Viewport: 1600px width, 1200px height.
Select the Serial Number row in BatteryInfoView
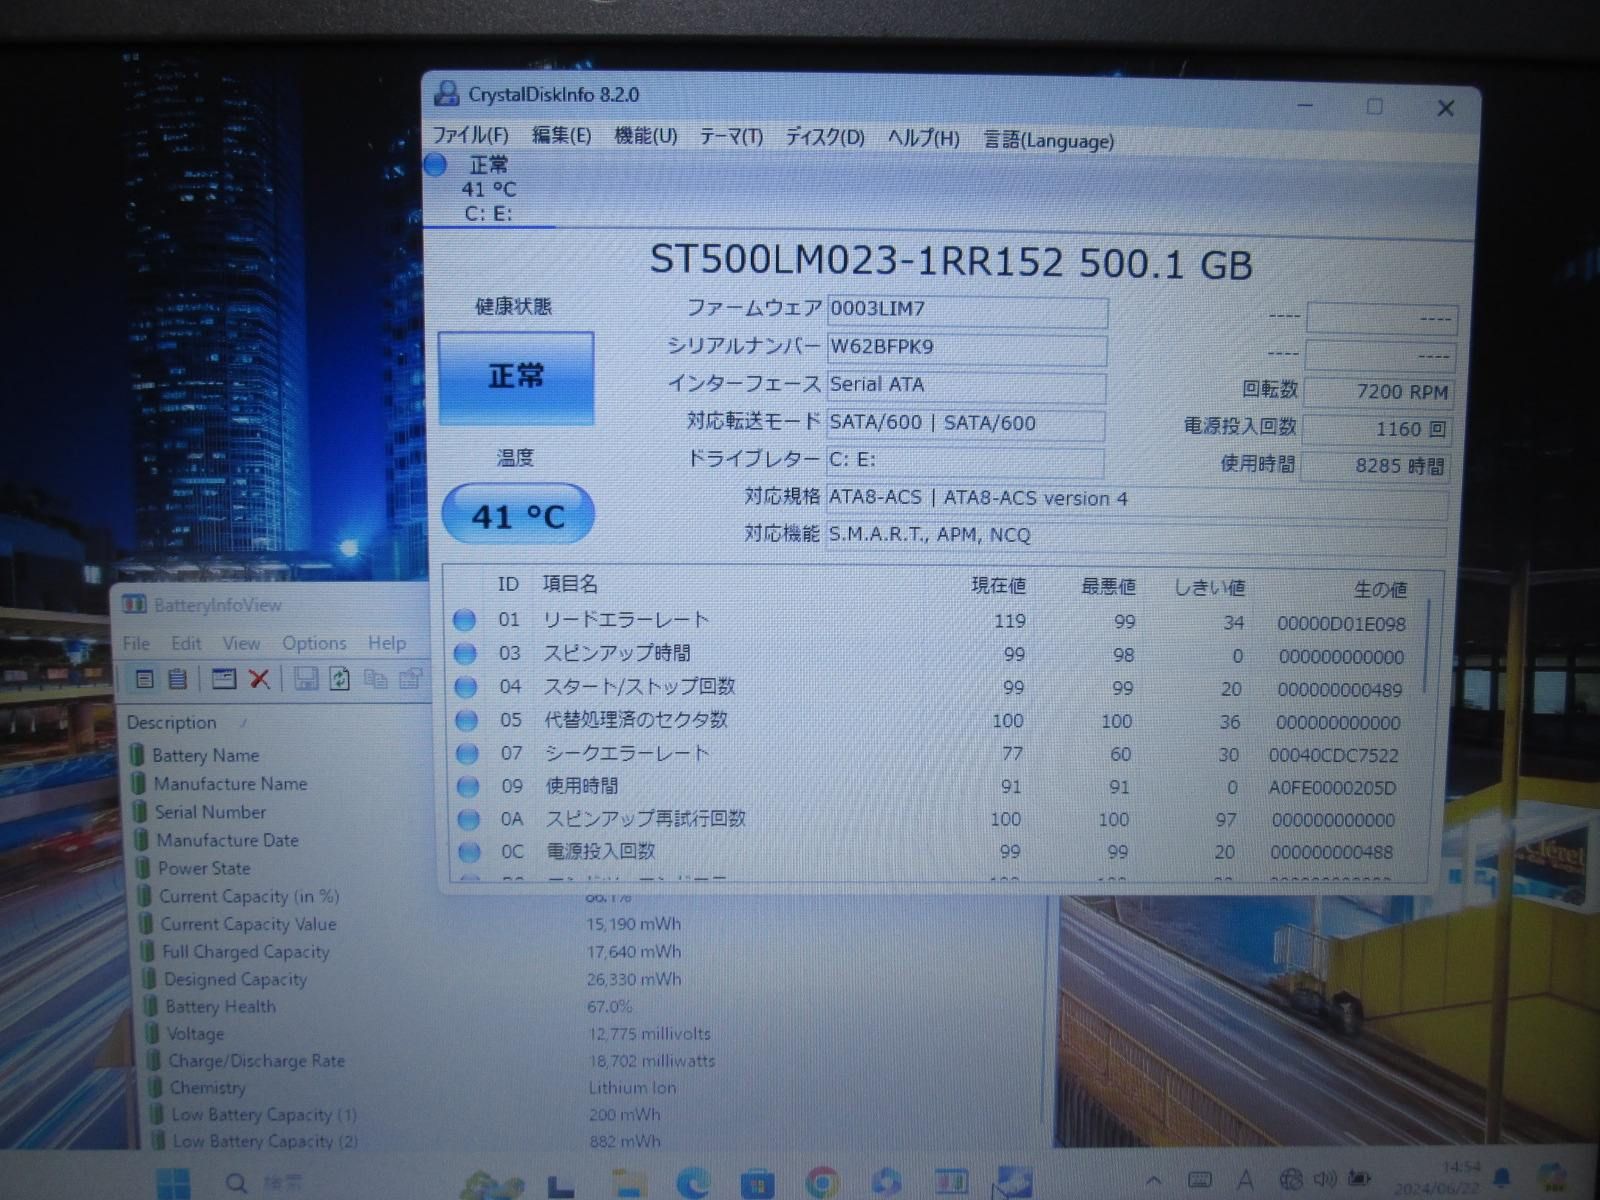[x=211, y=812]
